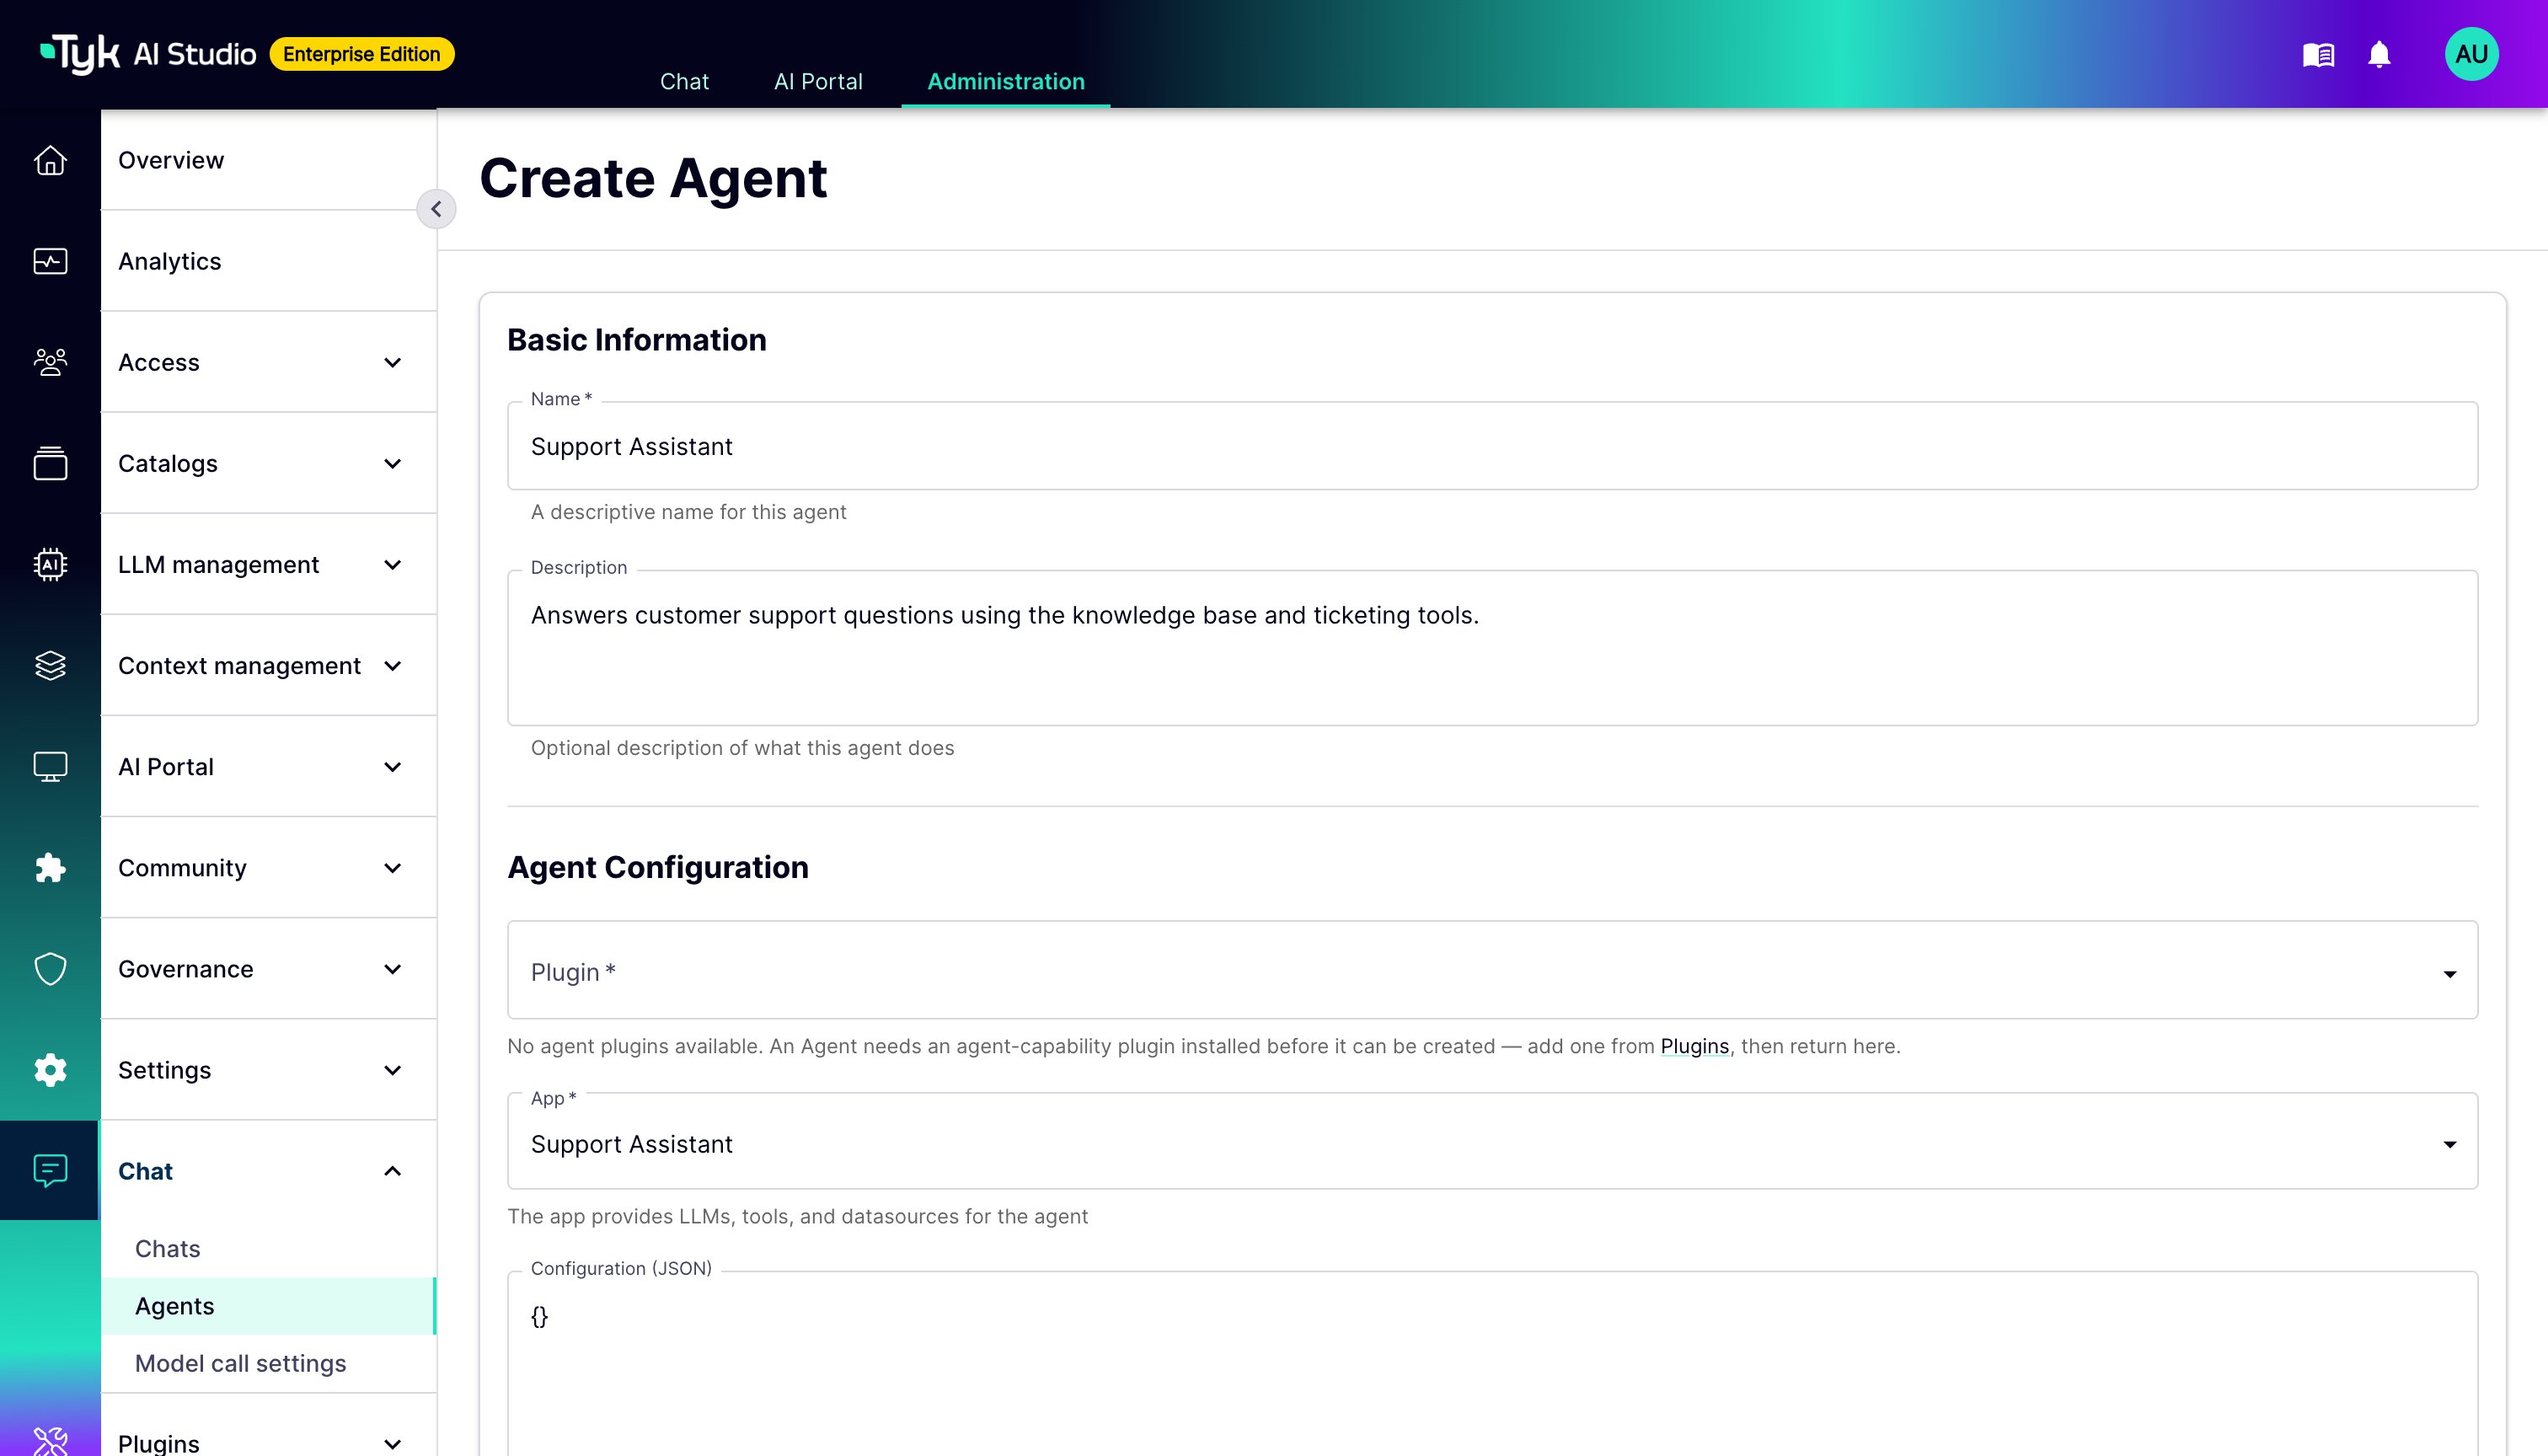Switch to the AI Portal top tab

point(818,81)
